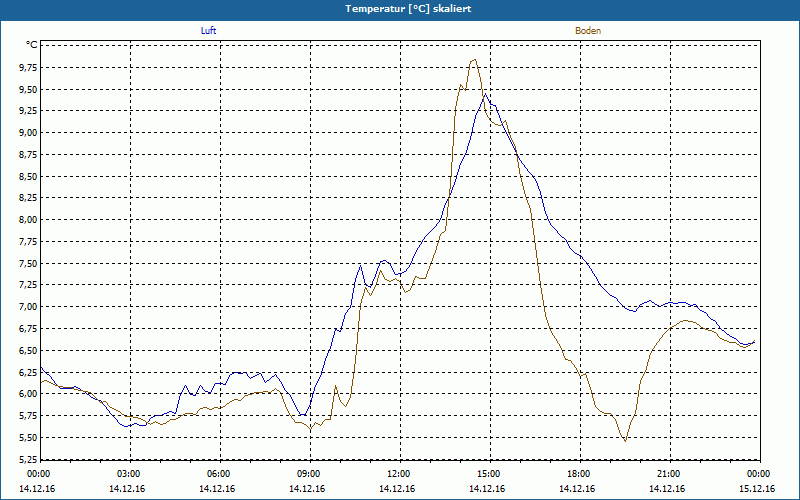Click the 9,50 y-axis value

click(x=28, y=89)
